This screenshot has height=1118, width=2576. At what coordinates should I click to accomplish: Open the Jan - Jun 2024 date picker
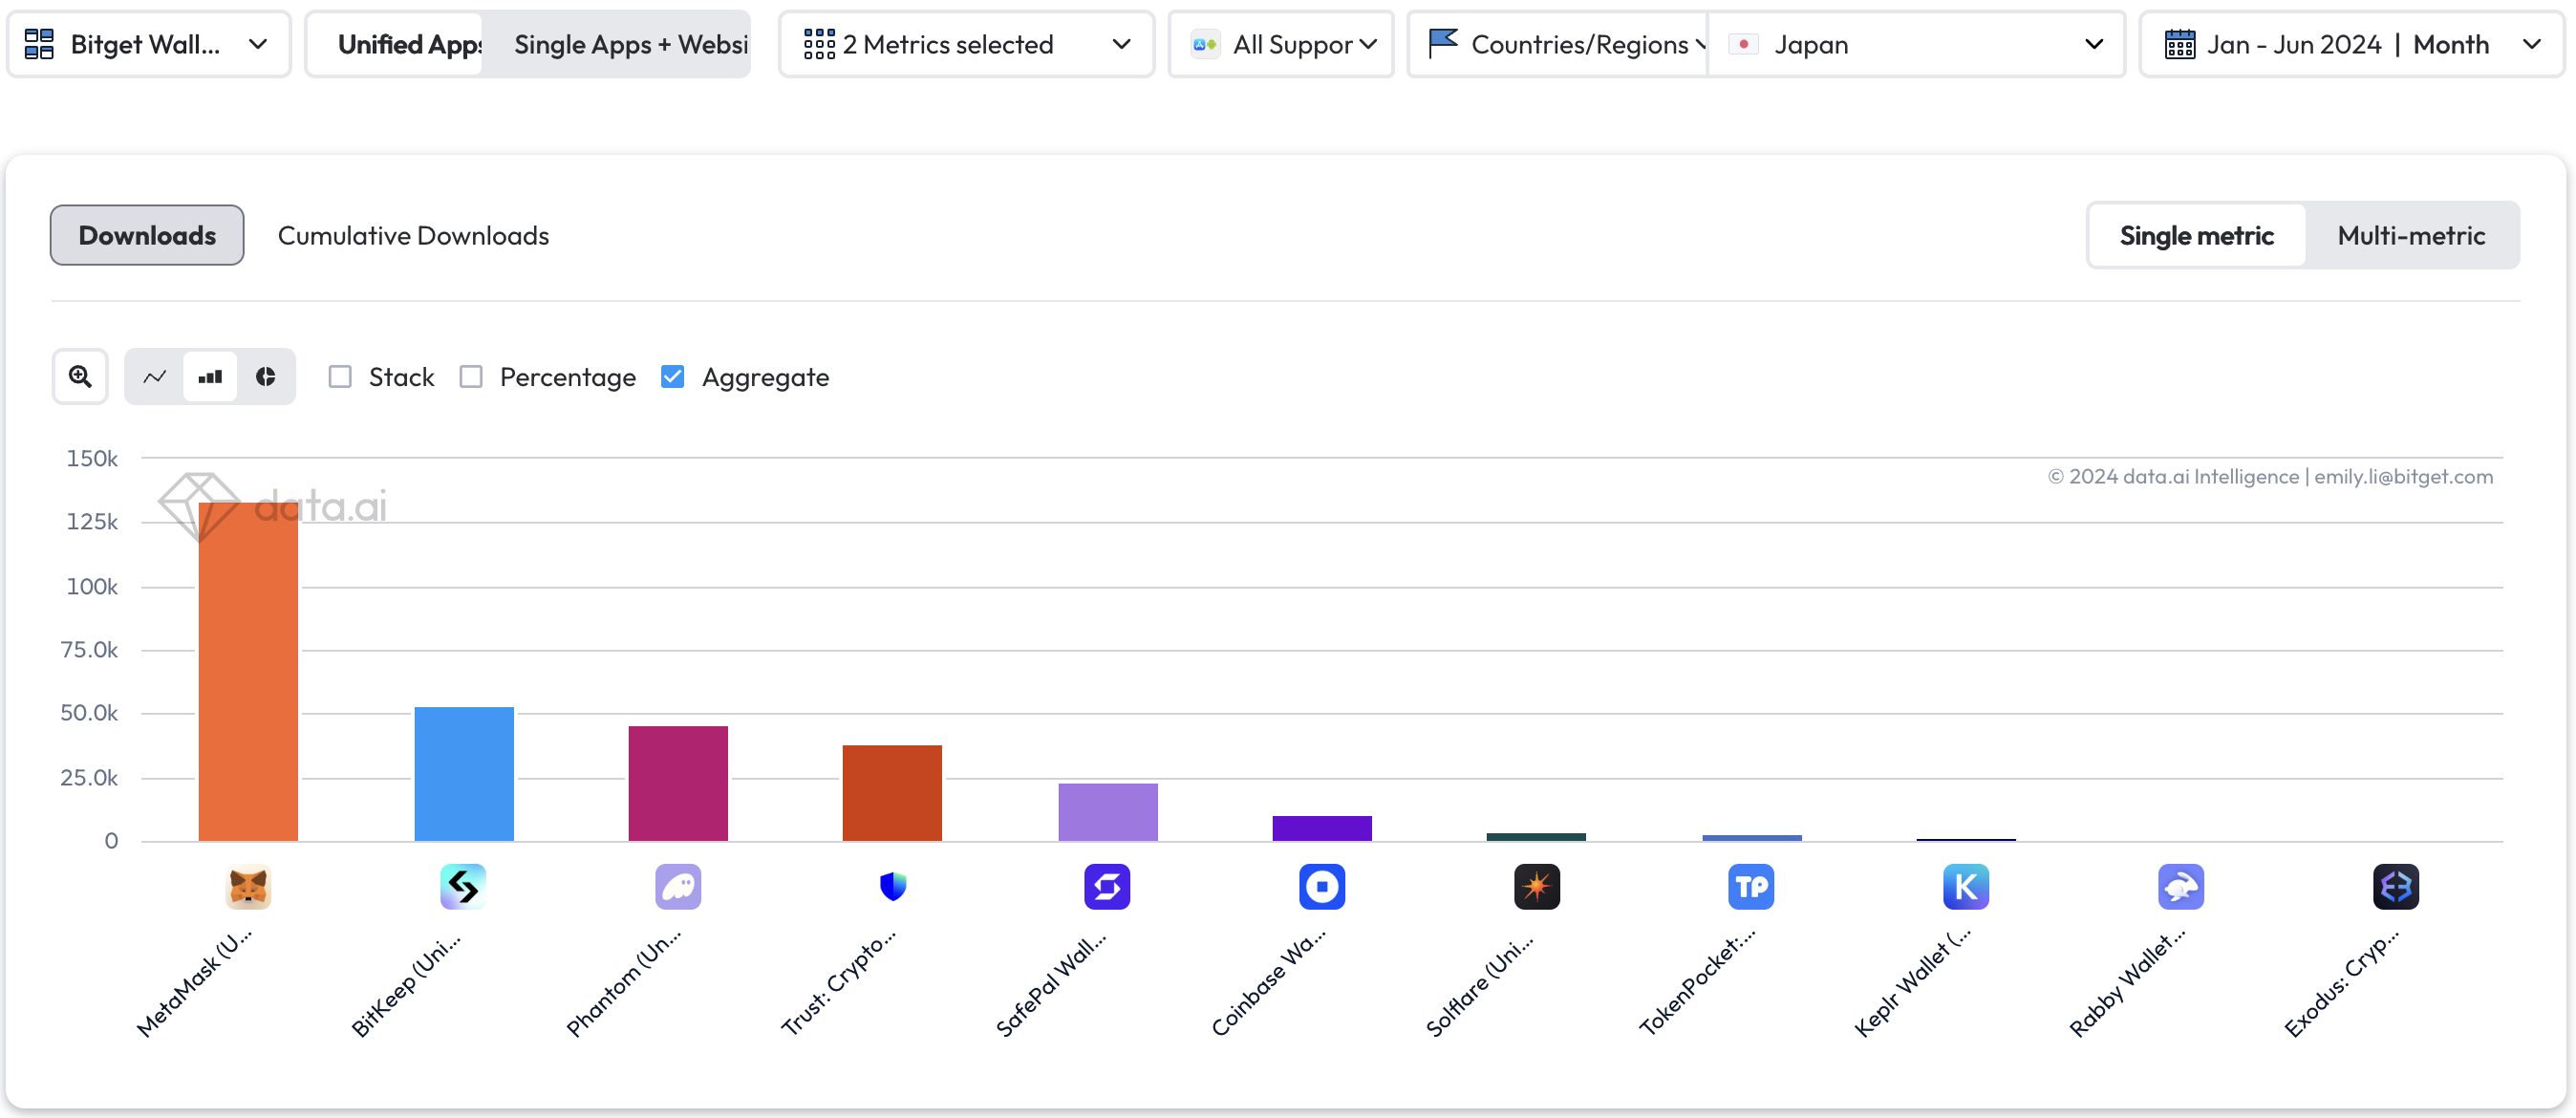pyautogui.click(x=2350, y=44)
